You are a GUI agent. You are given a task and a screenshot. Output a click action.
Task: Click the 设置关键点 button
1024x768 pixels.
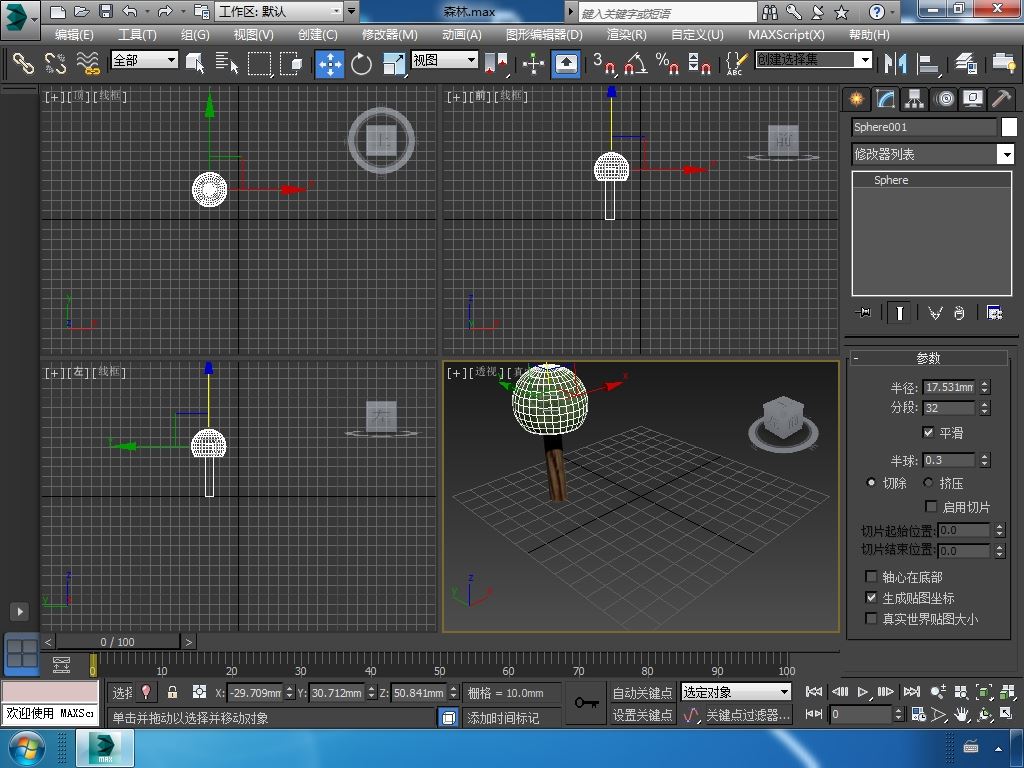tap(642, 714)
